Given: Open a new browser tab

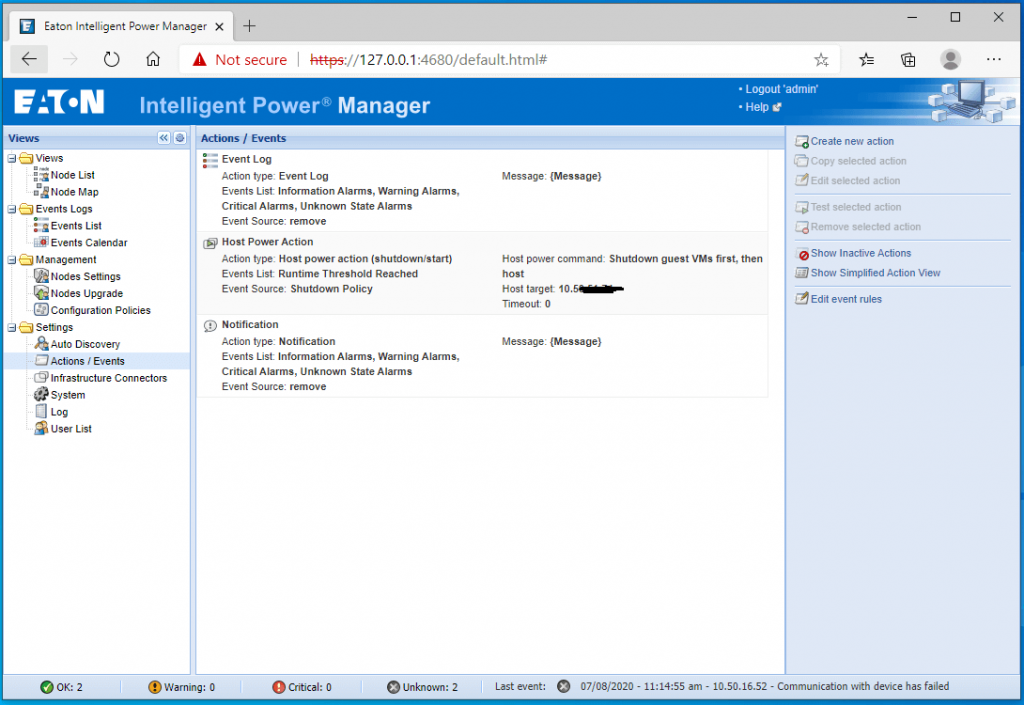Looking at the screenshot, I should [249, 26].
